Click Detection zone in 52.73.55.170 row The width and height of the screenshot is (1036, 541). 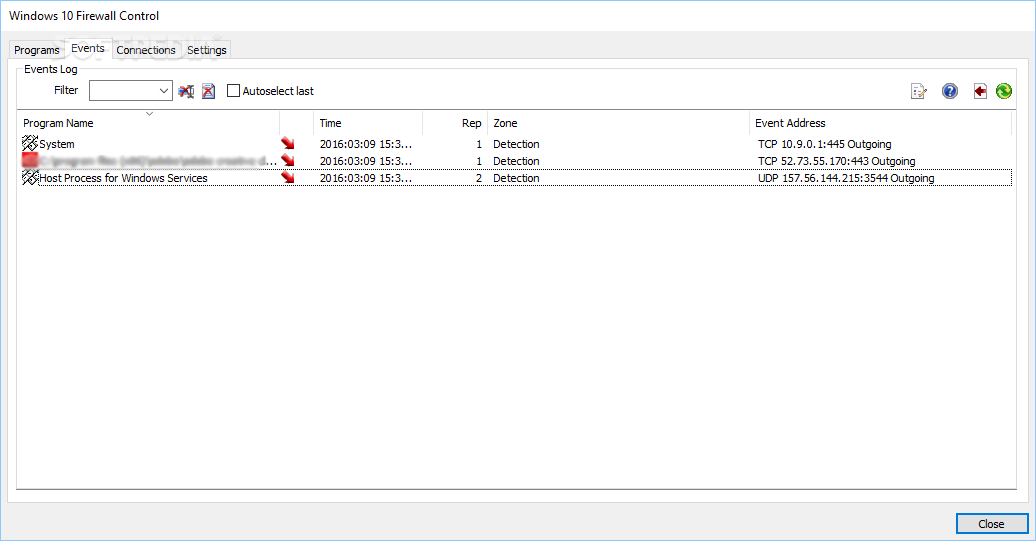(516, 161)
